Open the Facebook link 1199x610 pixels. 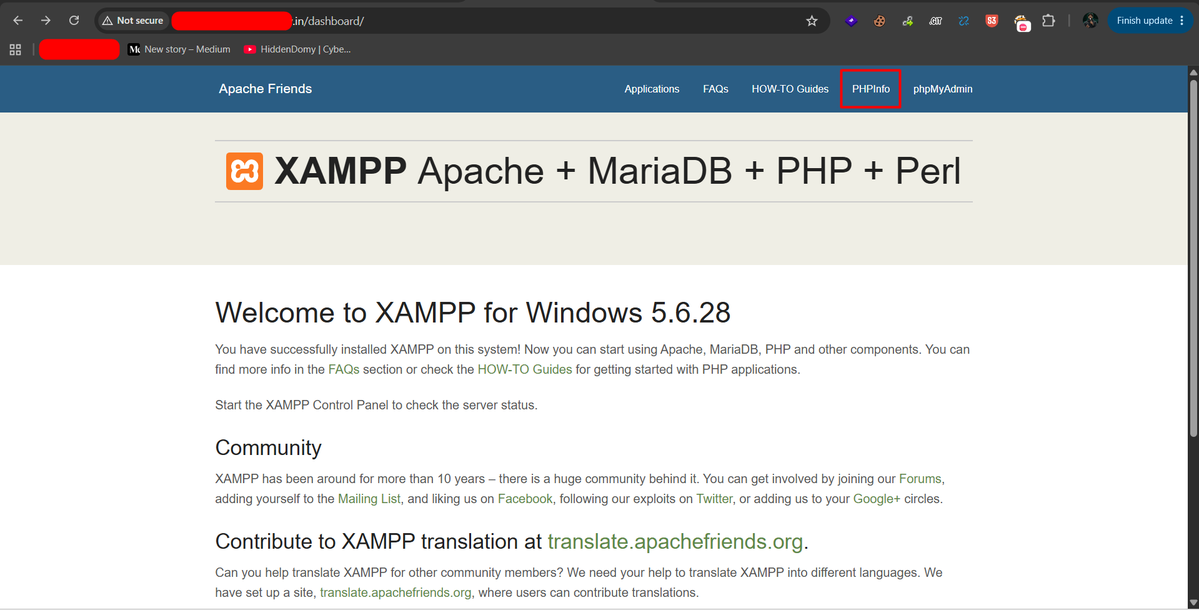pos(525,499)
